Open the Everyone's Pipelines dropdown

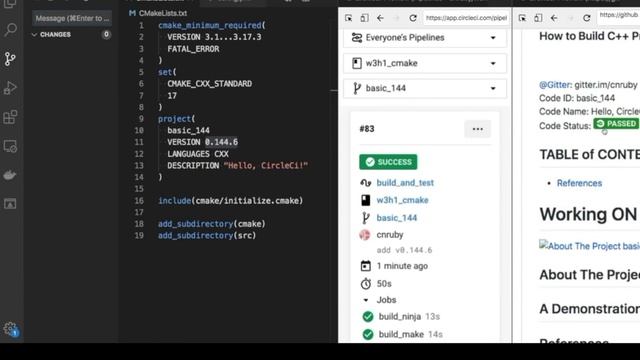(425, 38)
